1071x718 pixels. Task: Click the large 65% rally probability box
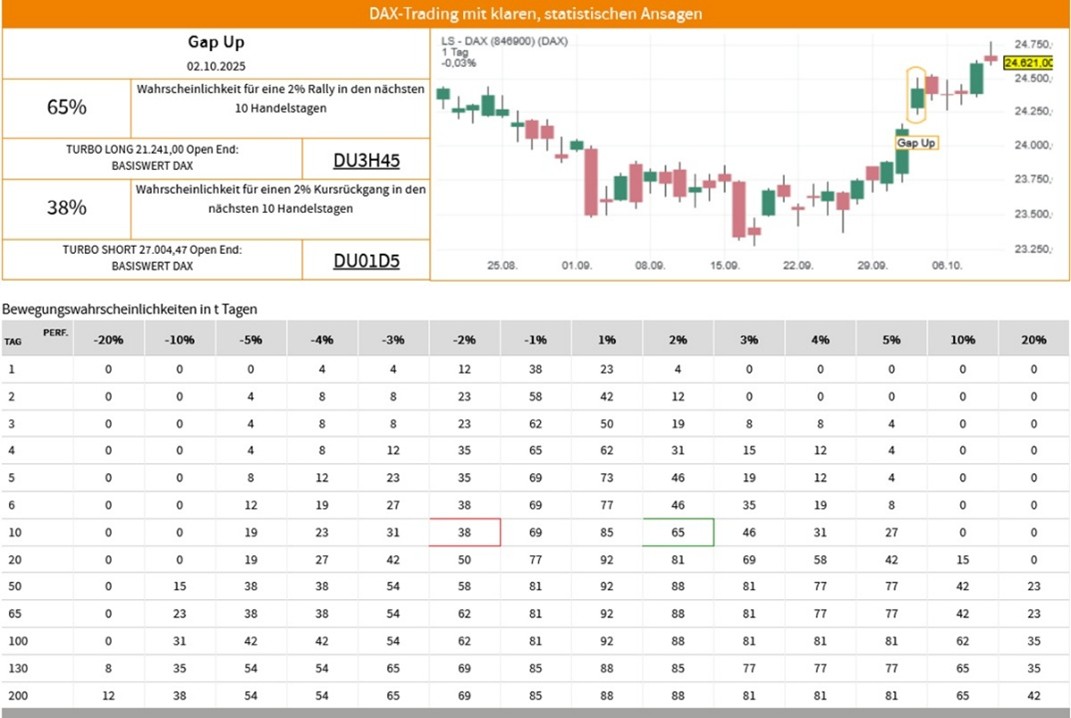coord(67,107)
